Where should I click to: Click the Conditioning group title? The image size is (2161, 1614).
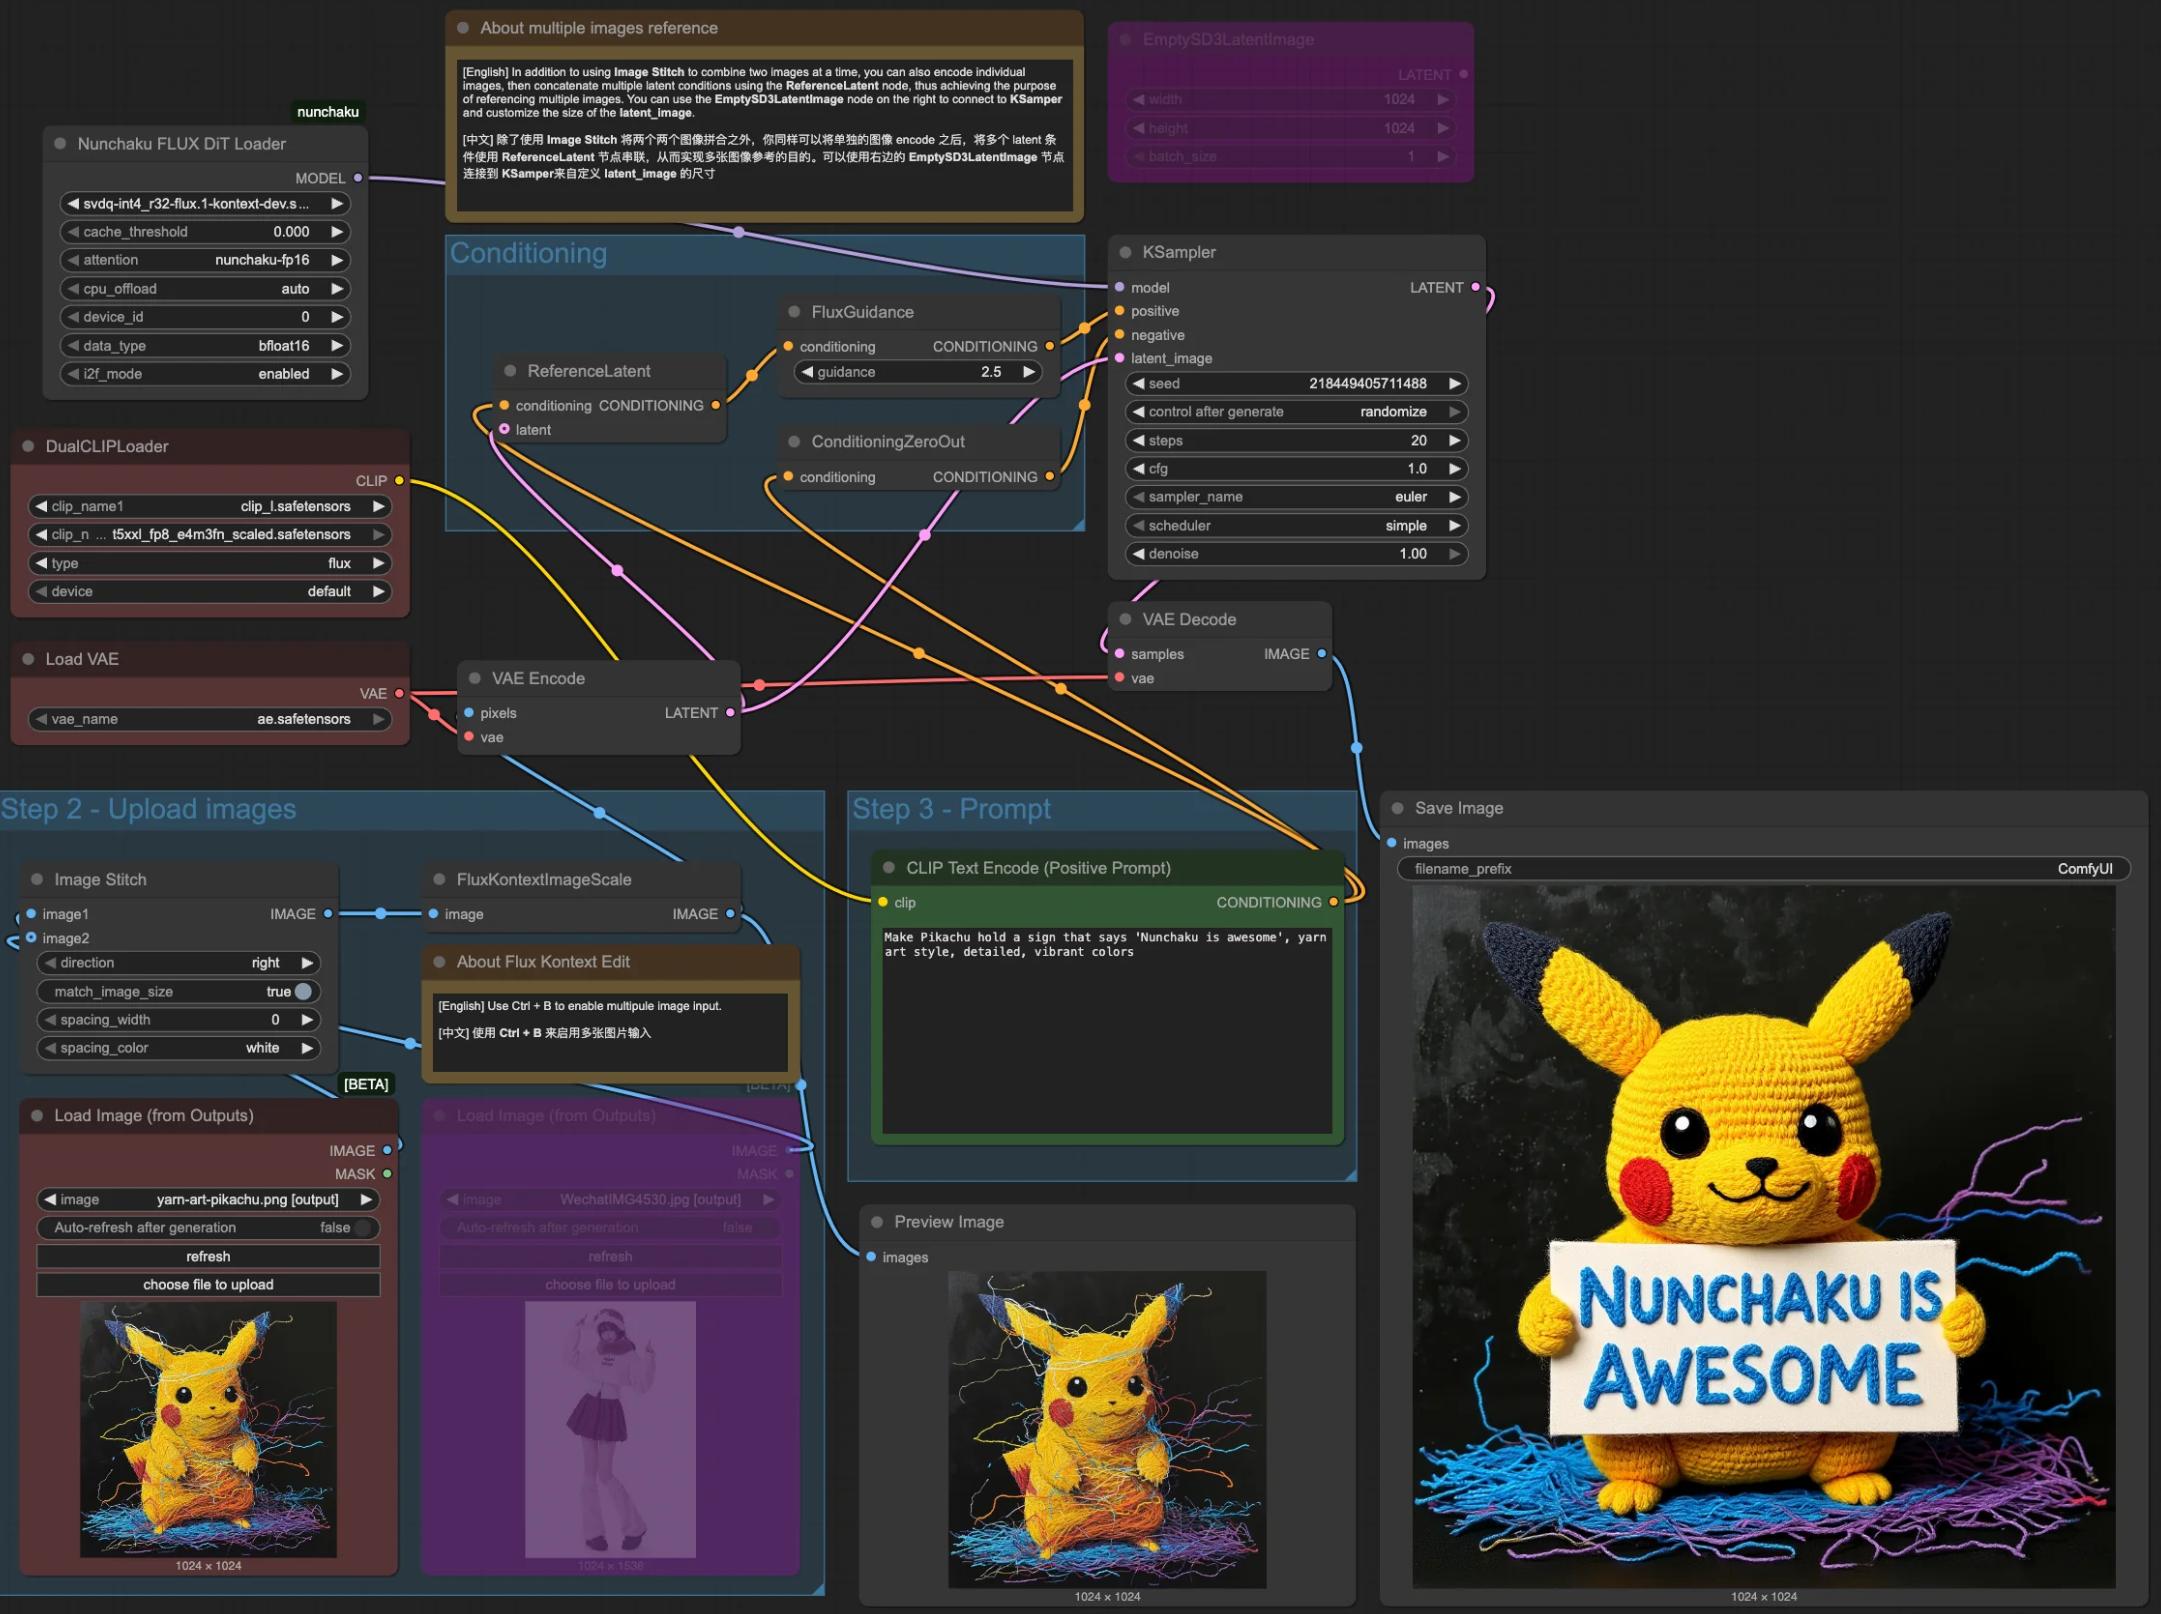528,253
